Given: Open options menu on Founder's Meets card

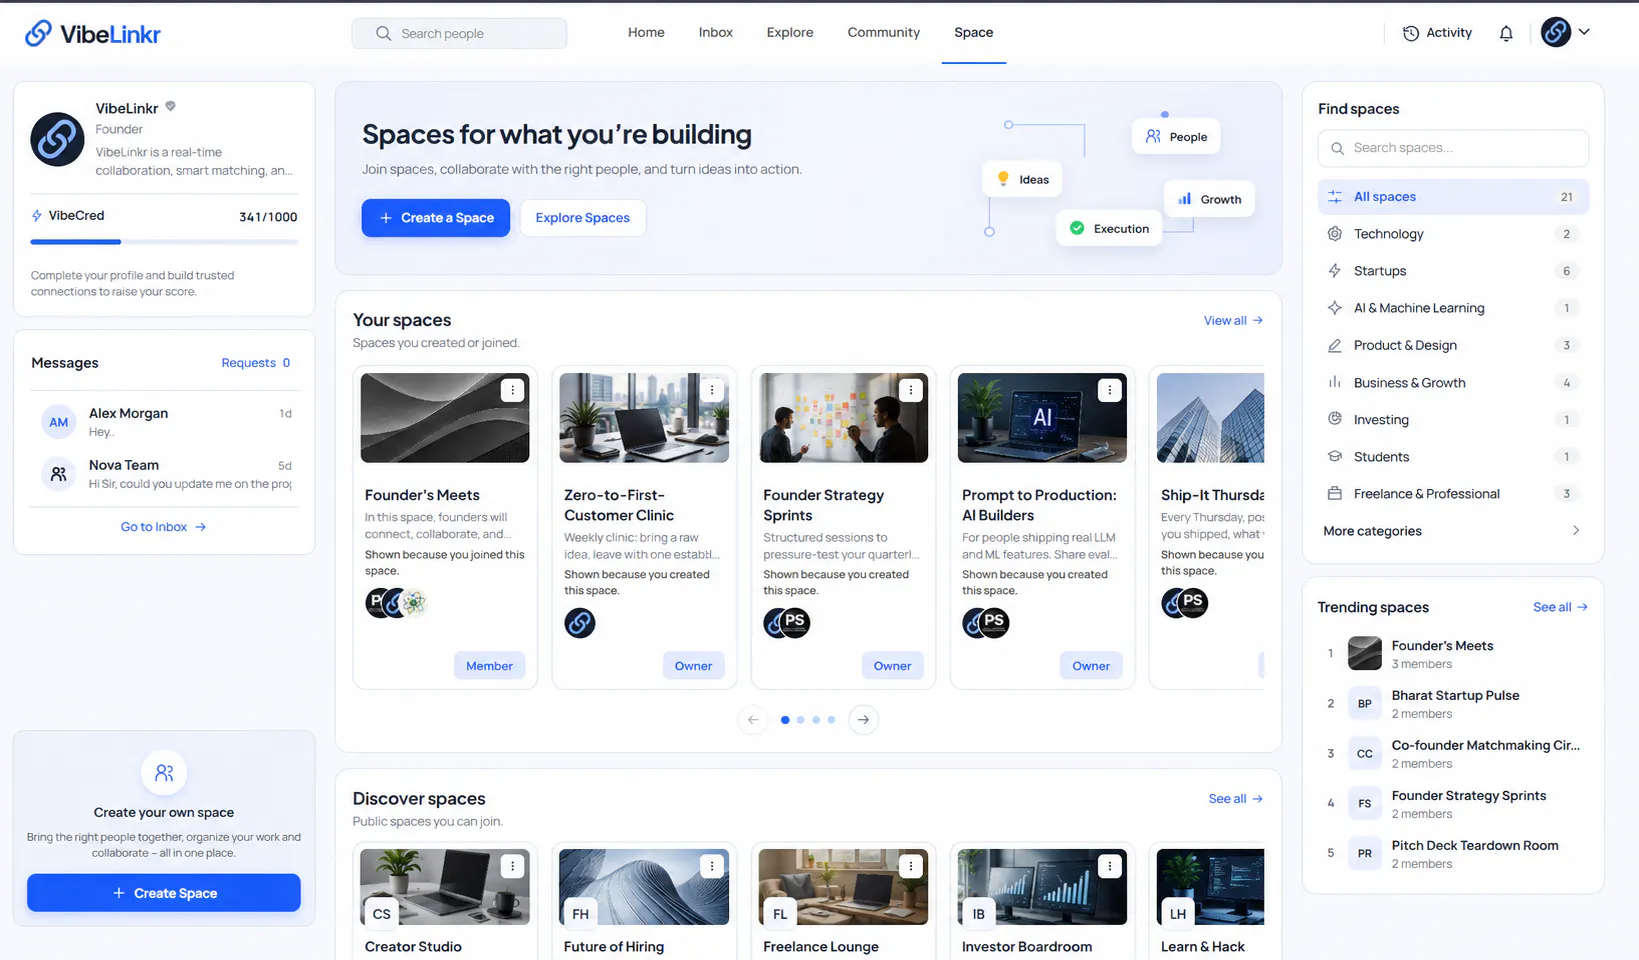Looking at the screenshot, I should [513, 391].
